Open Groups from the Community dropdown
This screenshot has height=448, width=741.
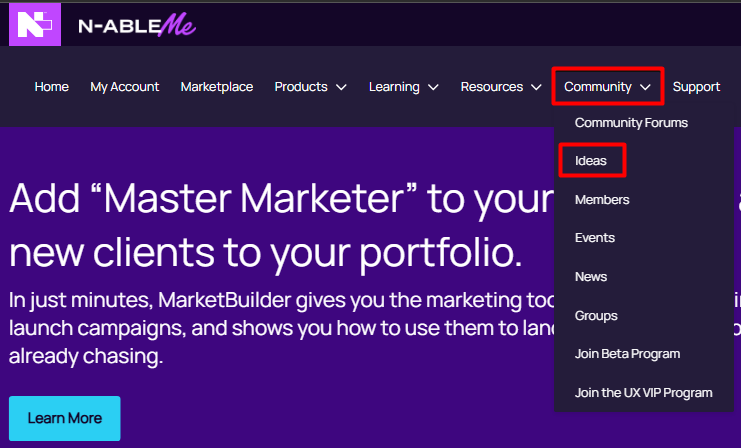[x=596, y=316]
